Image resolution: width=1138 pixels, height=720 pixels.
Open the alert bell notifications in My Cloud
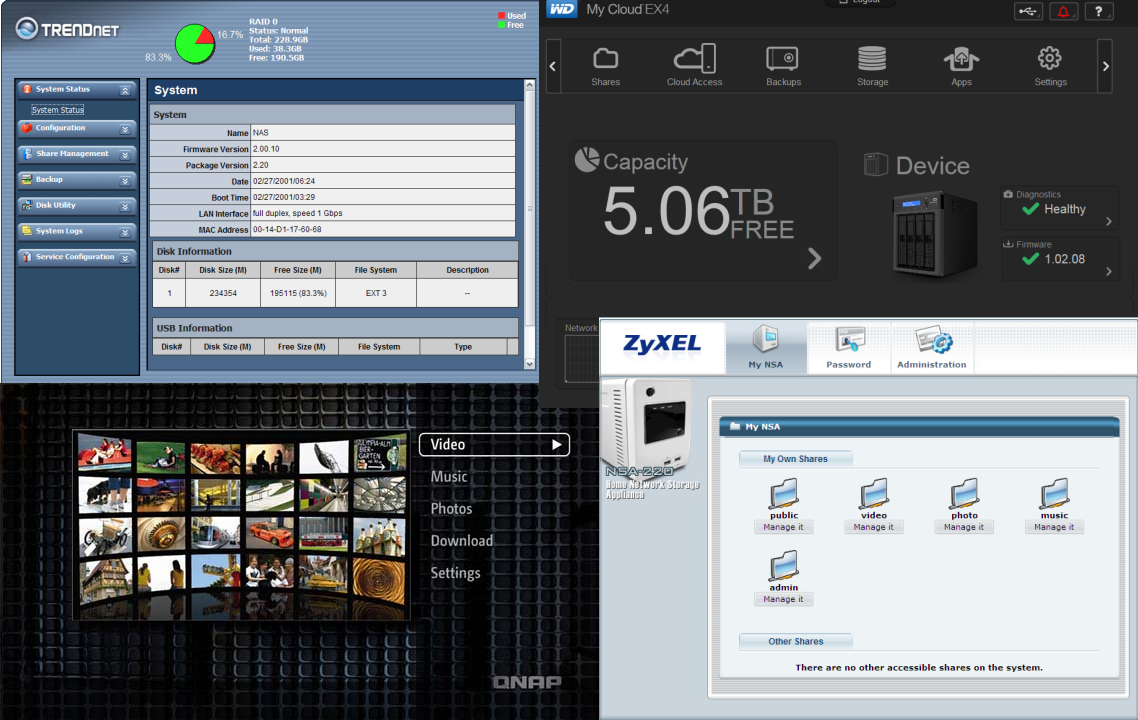point(1063,11)
